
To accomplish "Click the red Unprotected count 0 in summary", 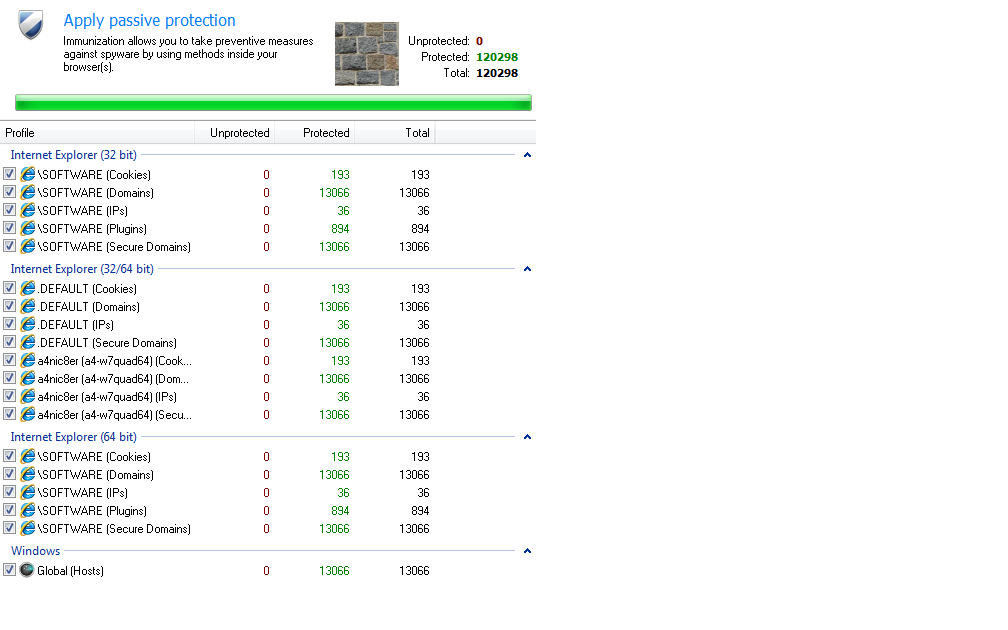I will [x=480, y=41].
